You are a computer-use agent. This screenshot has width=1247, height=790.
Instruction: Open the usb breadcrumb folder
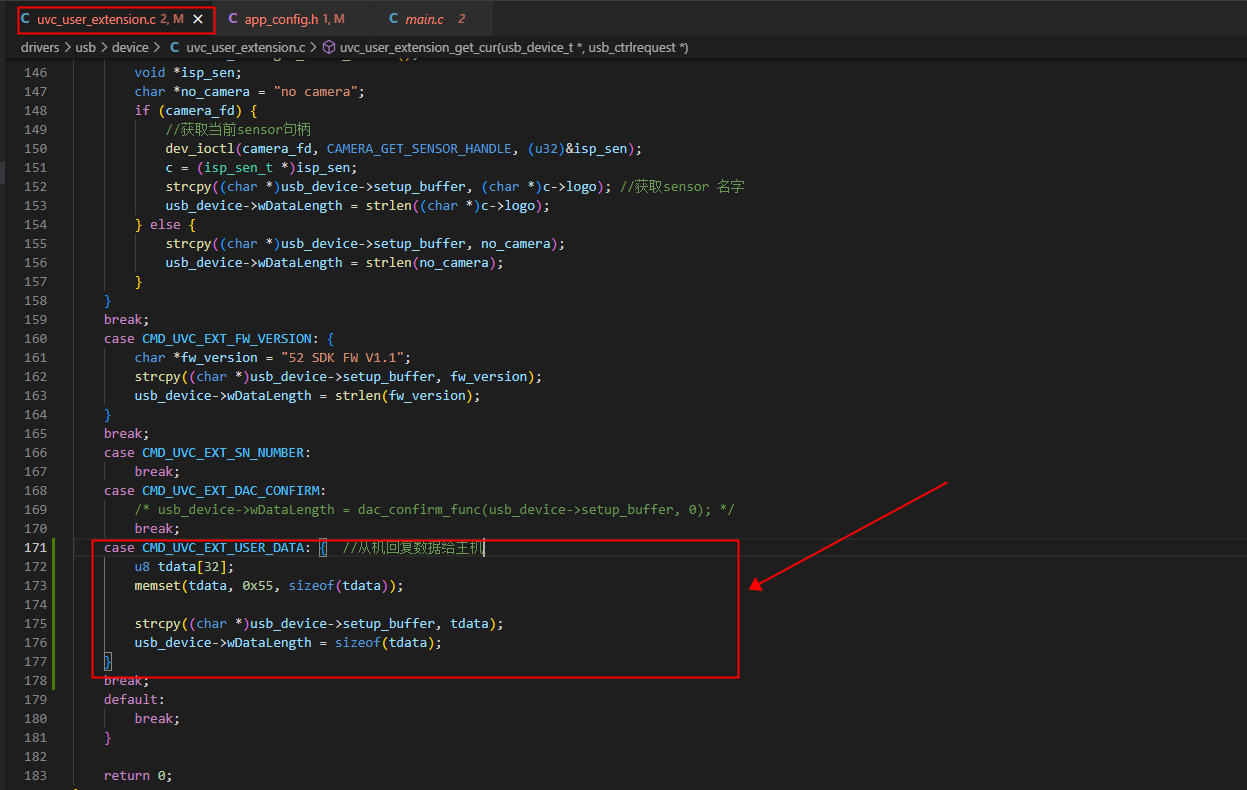point(87,47)
